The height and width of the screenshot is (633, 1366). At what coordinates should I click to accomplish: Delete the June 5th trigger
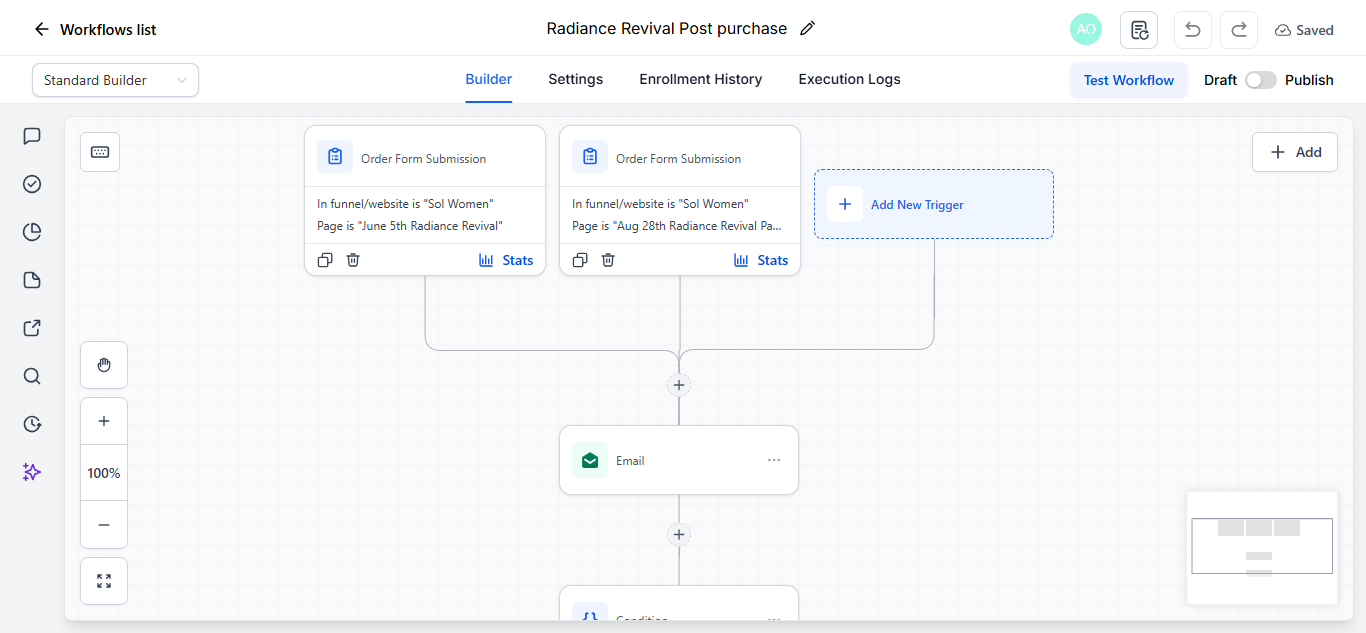[x=353, y=260]
